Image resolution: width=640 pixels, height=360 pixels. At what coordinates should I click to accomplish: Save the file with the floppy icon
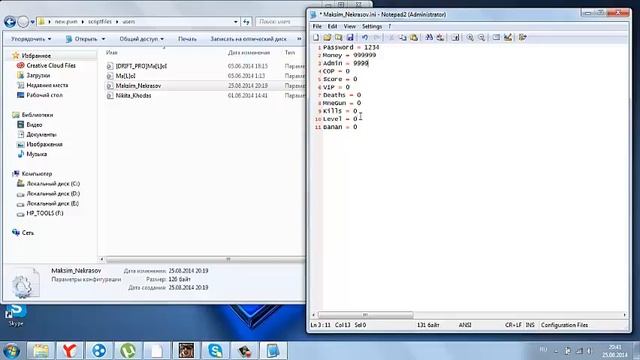coord(350,38)
